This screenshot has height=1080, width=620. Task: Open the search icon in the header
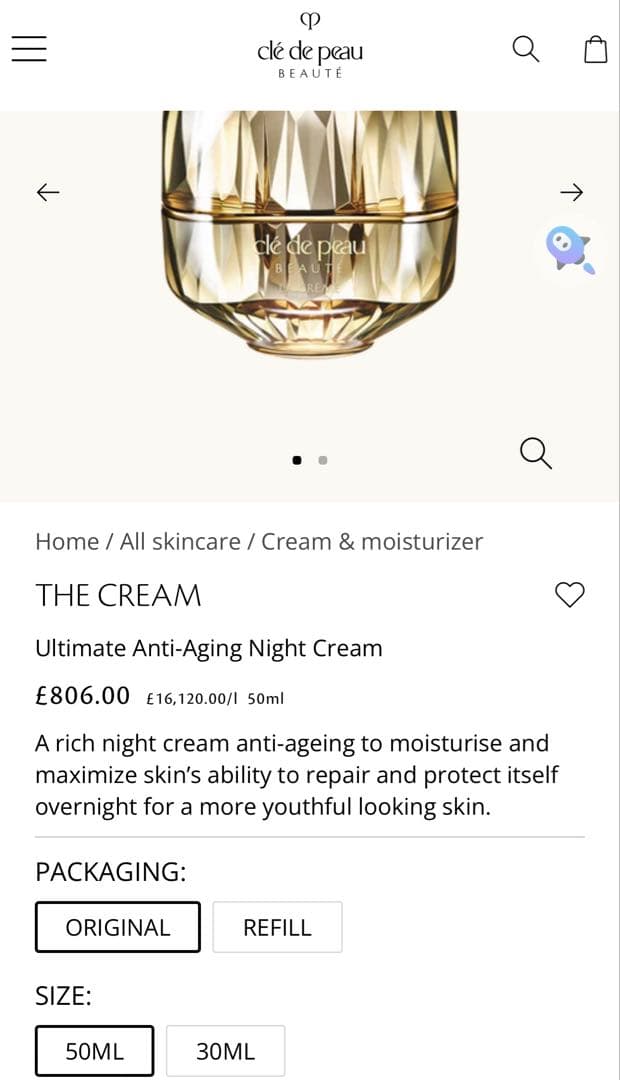click(x=525, y=48)
